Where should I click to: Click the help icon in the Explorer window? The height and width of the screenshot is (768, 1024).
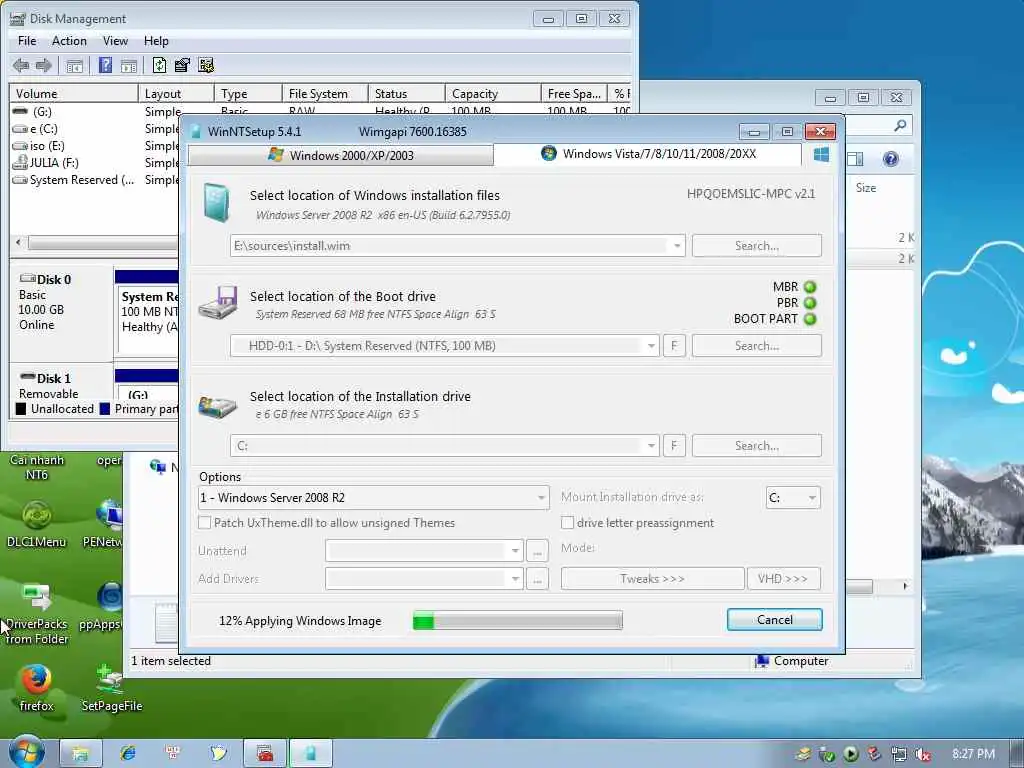(x=891, y=159)
